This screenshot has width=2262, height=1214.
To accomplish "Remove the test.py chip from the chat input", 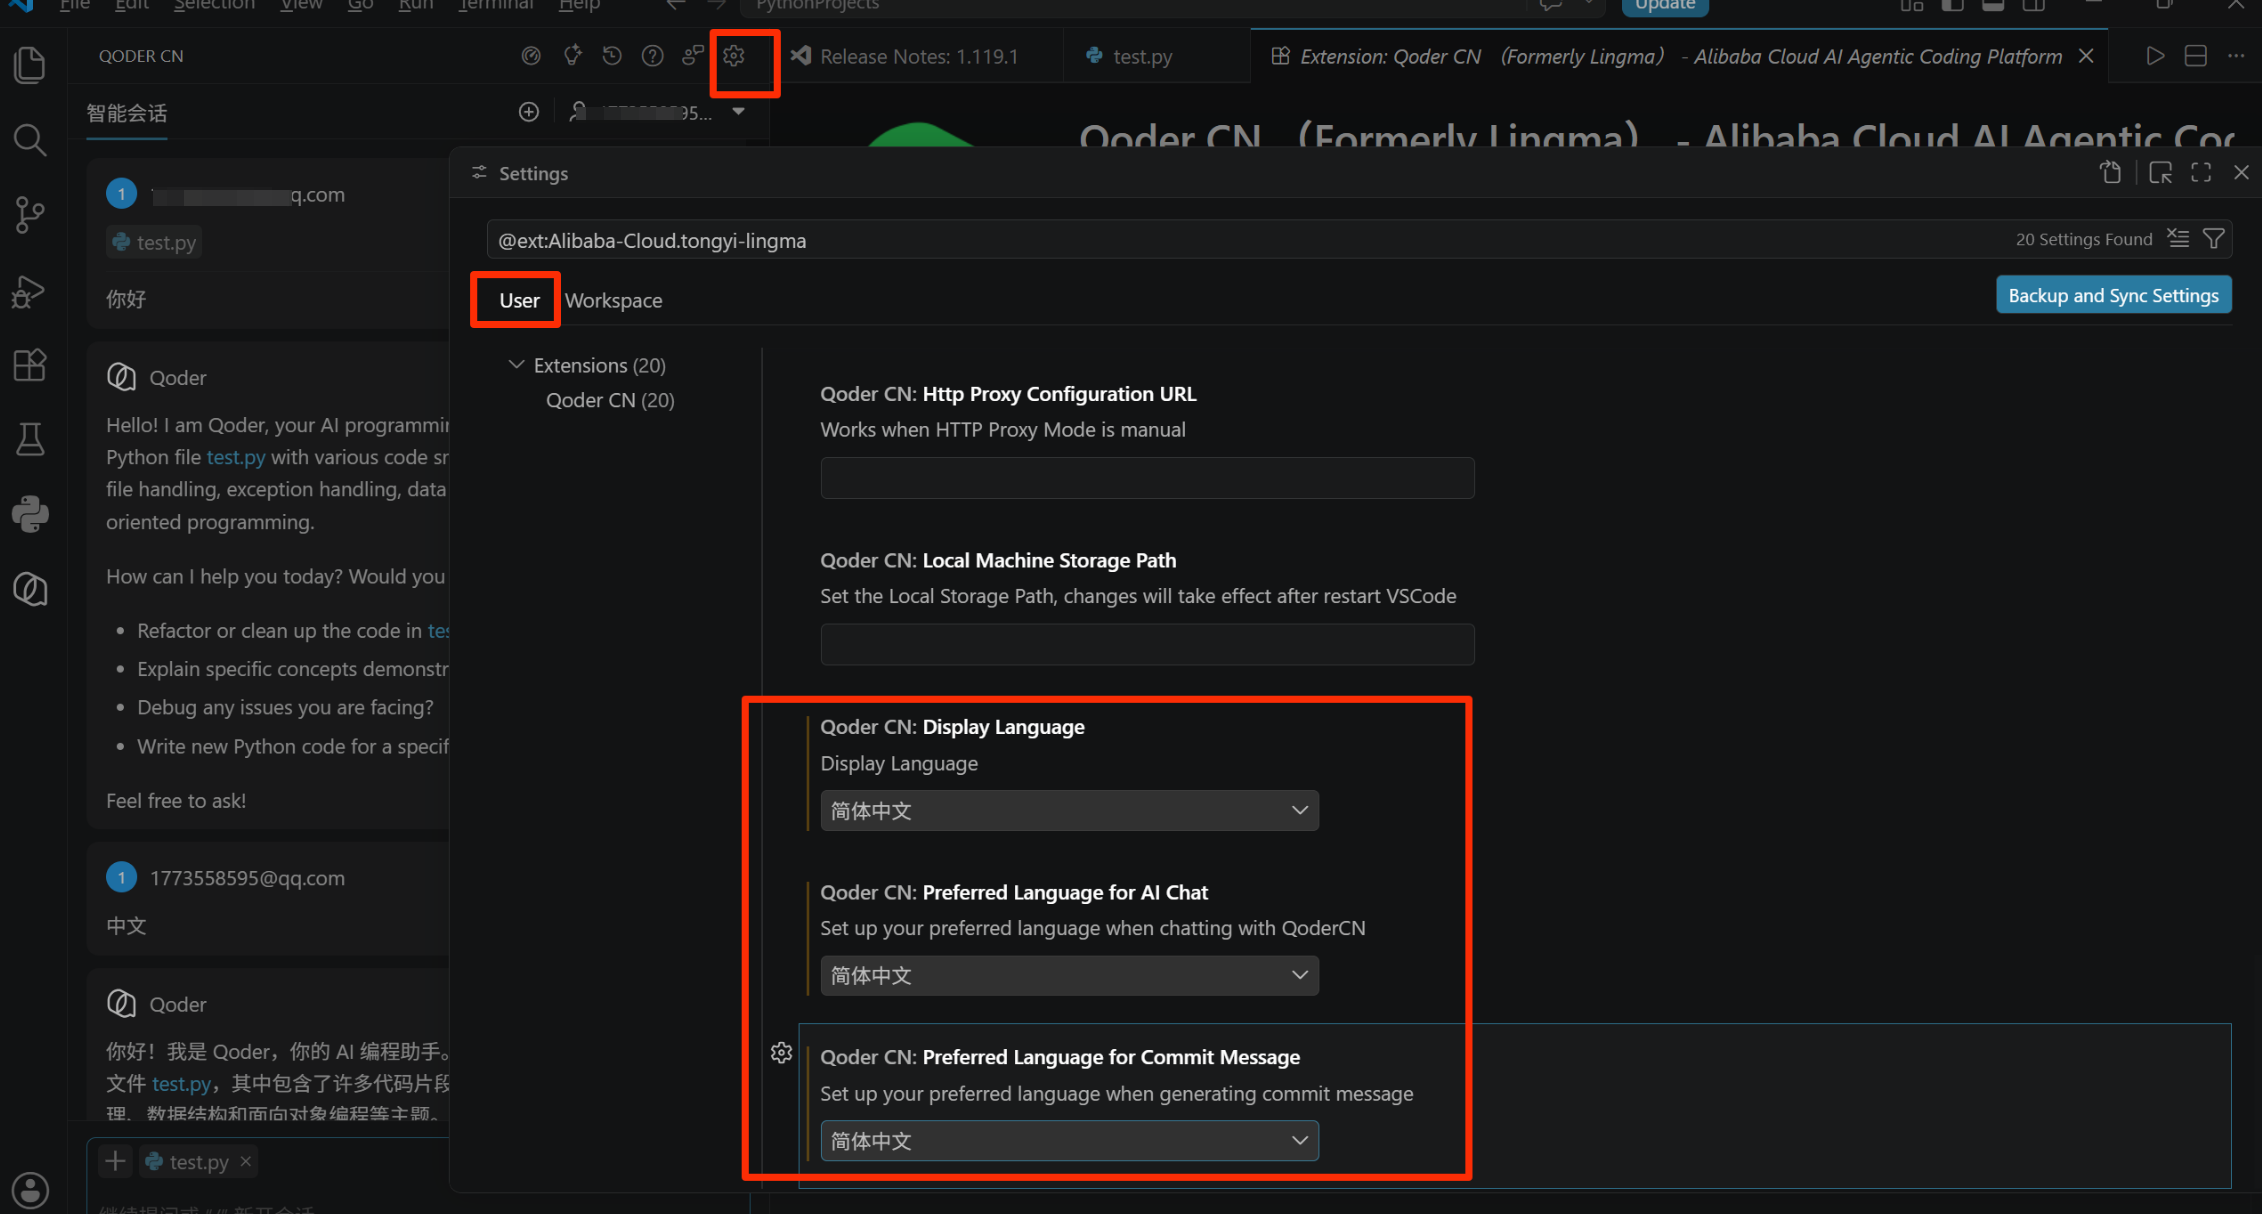I will 245,1161.
